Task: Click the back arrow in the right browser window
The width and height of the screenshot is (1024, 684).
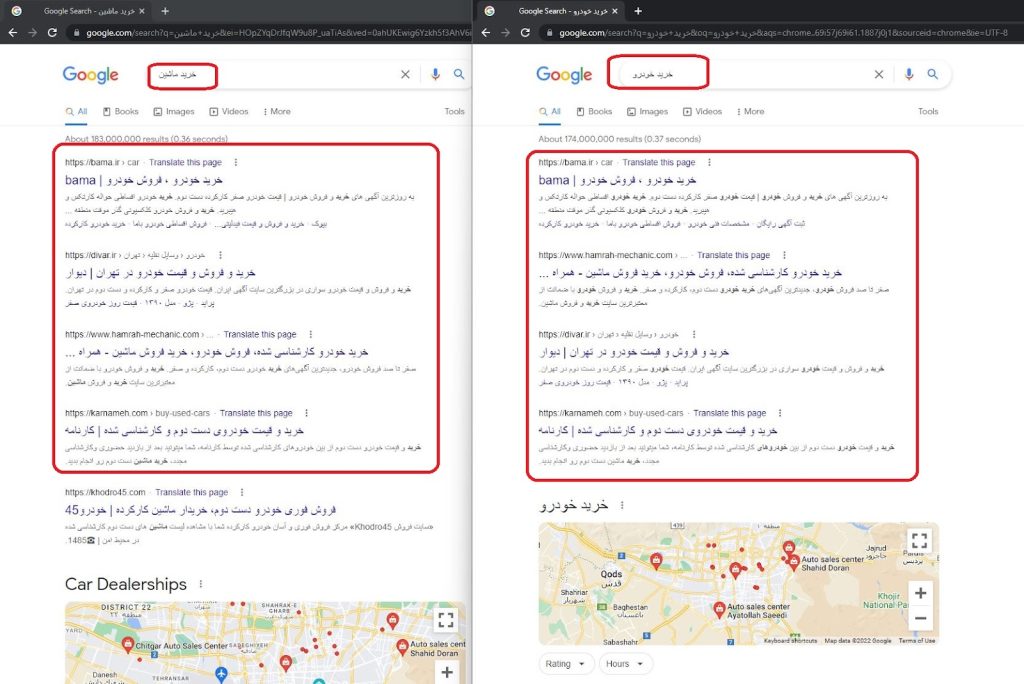Action: [485, 33]
